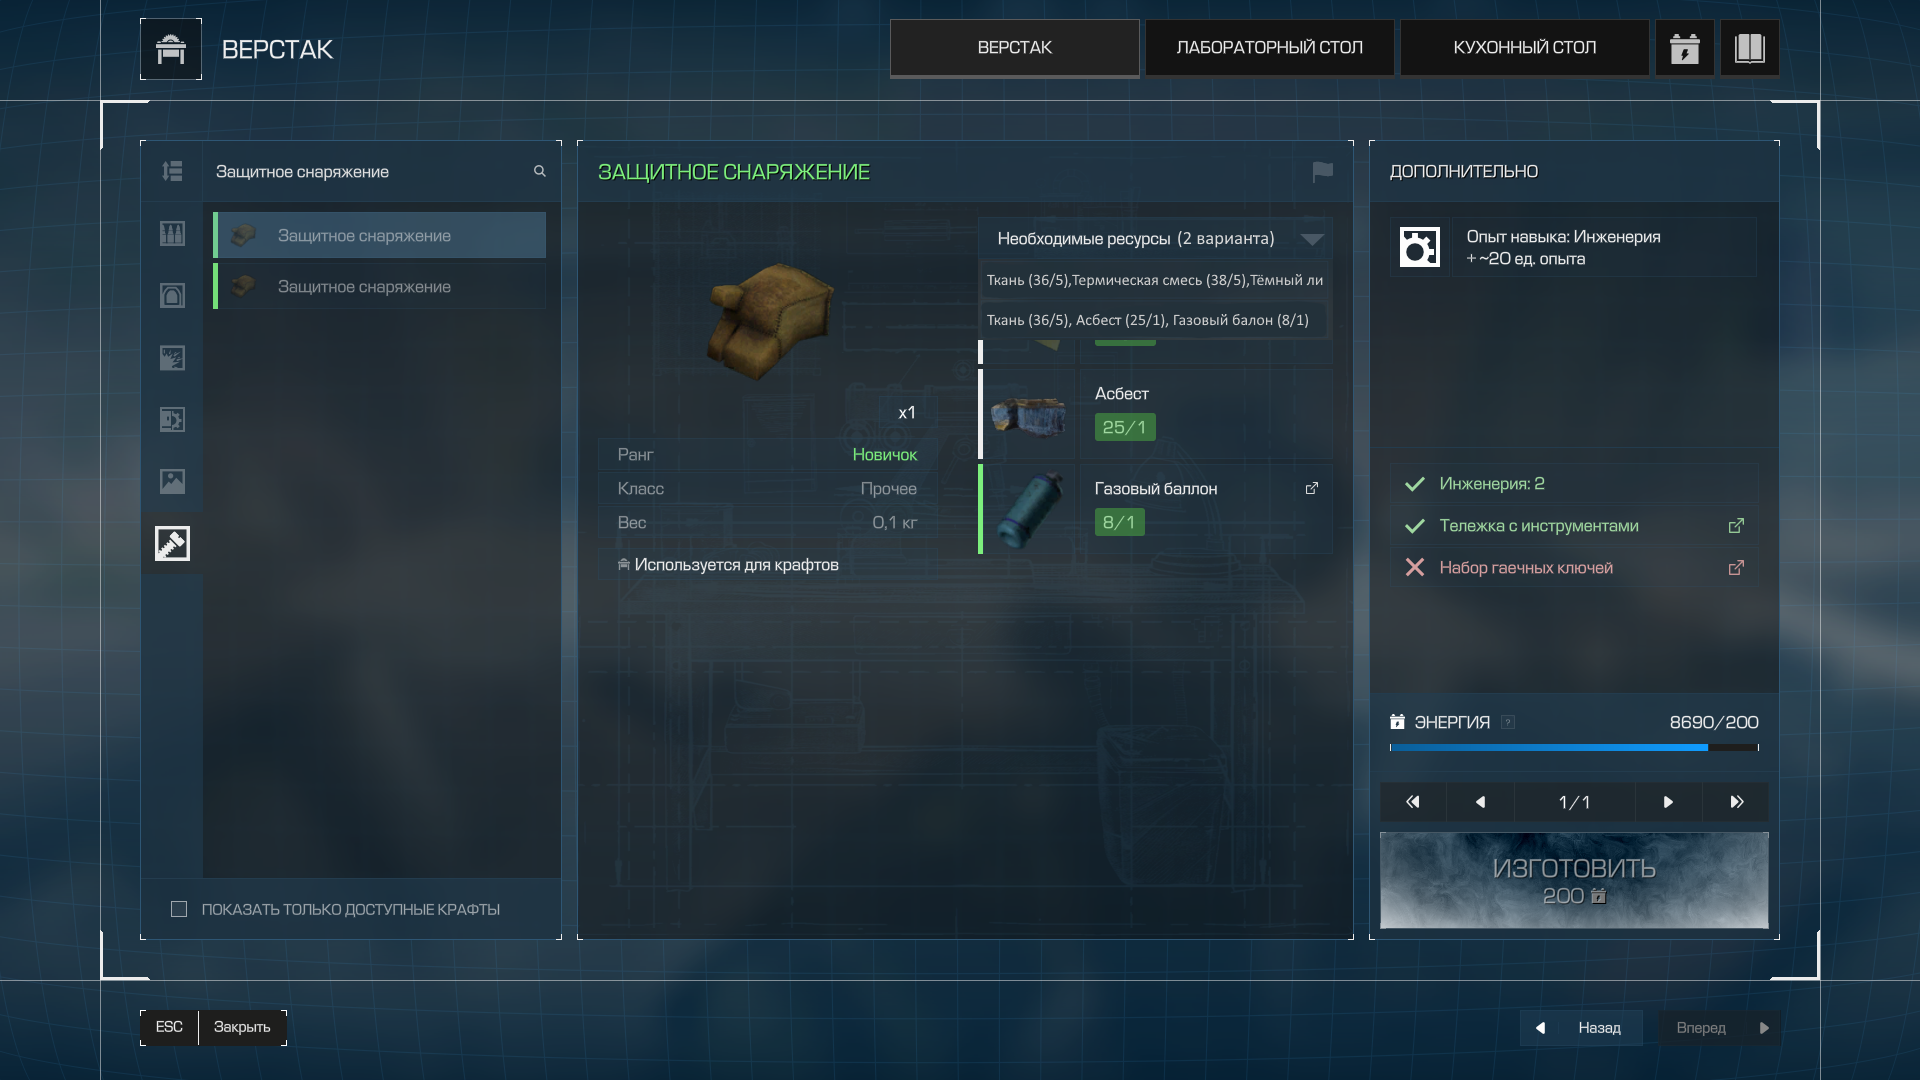Image resolution: width=1920 pixels, height=1080 pixels.
Task: Select the explosion category icon
Action: (x=172, y=358)
